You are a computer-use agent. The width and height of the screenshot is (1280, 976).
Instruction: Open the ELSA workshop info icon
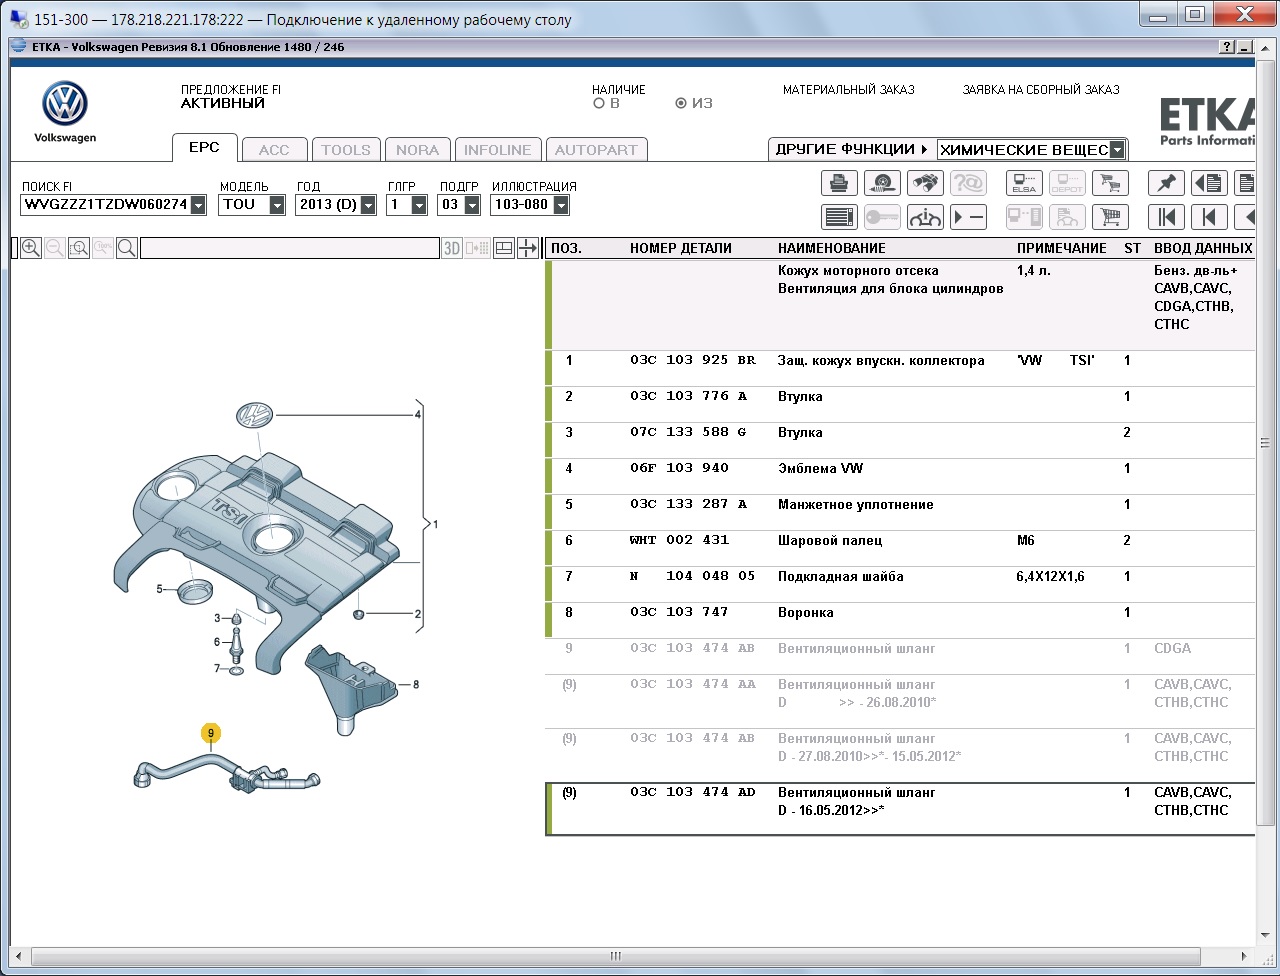[x=1024, y=183]
